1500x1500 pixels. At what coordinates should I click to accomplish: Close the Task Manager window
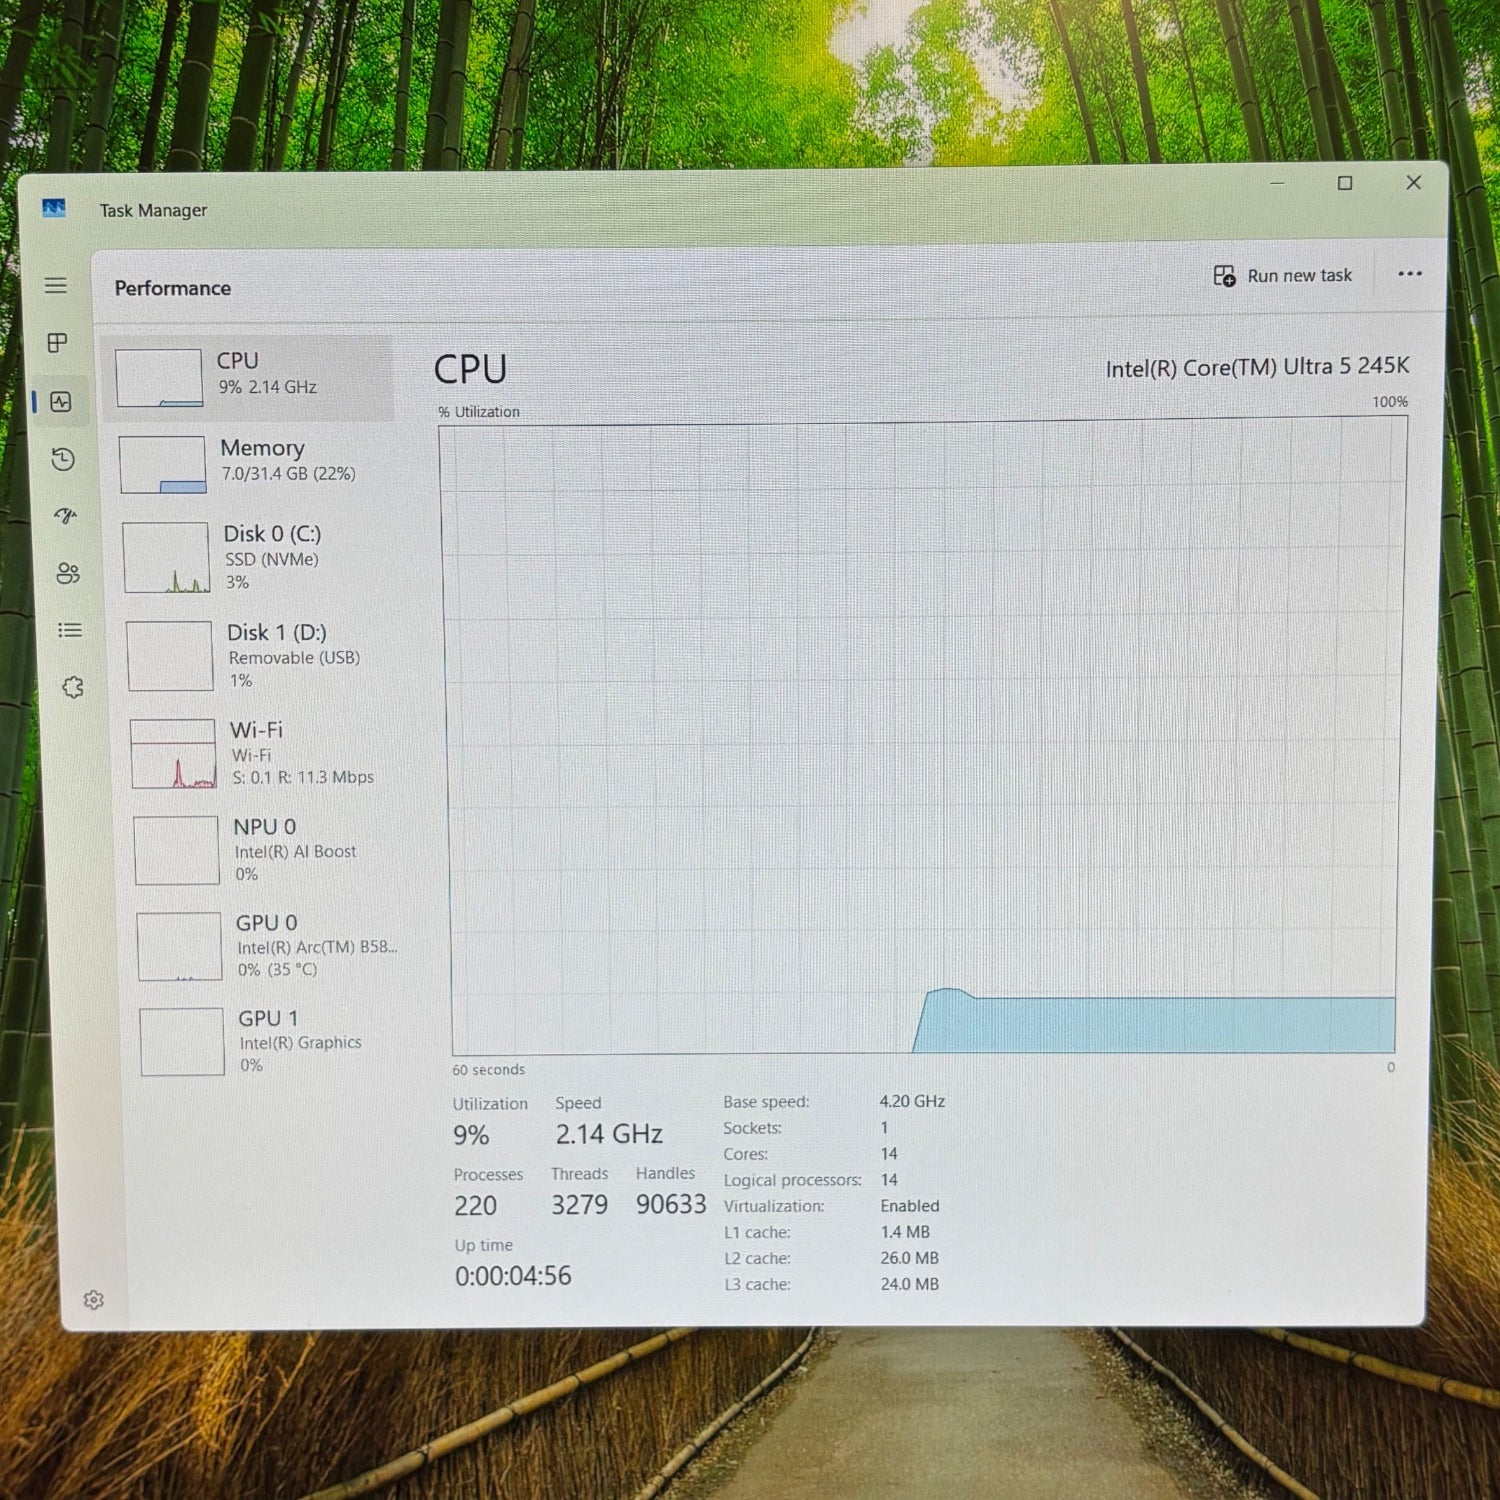(x=1413, y=182)
